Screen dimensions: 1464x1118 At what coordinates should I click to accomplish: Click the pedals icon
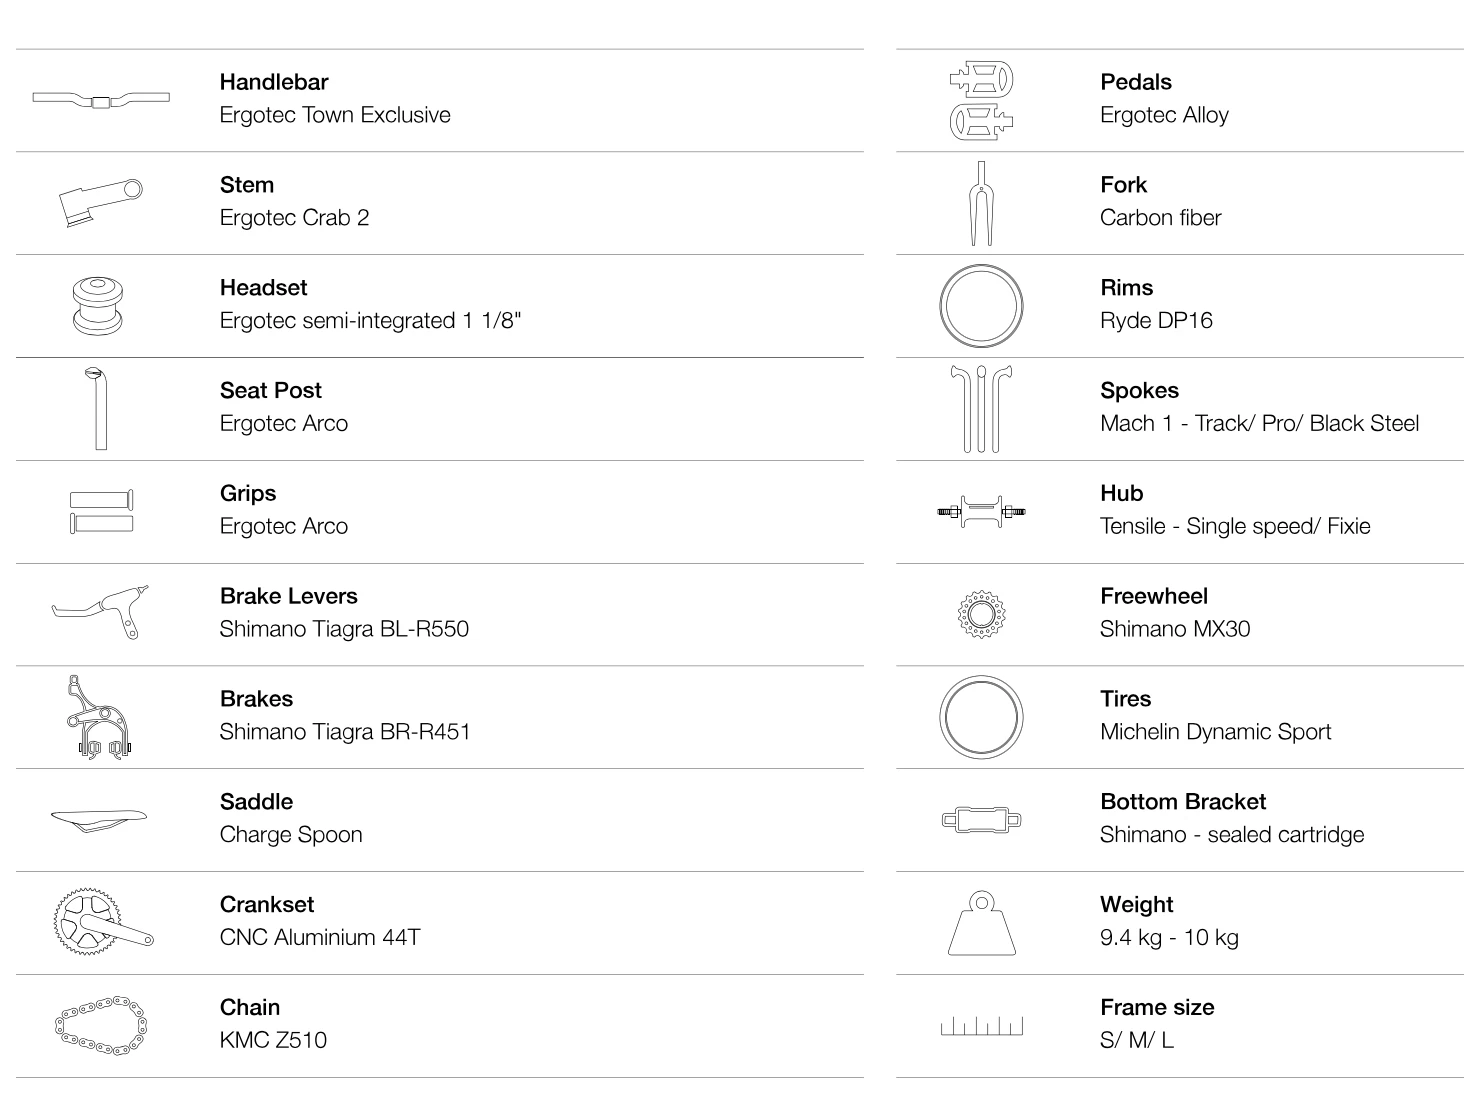pos(981,99)
